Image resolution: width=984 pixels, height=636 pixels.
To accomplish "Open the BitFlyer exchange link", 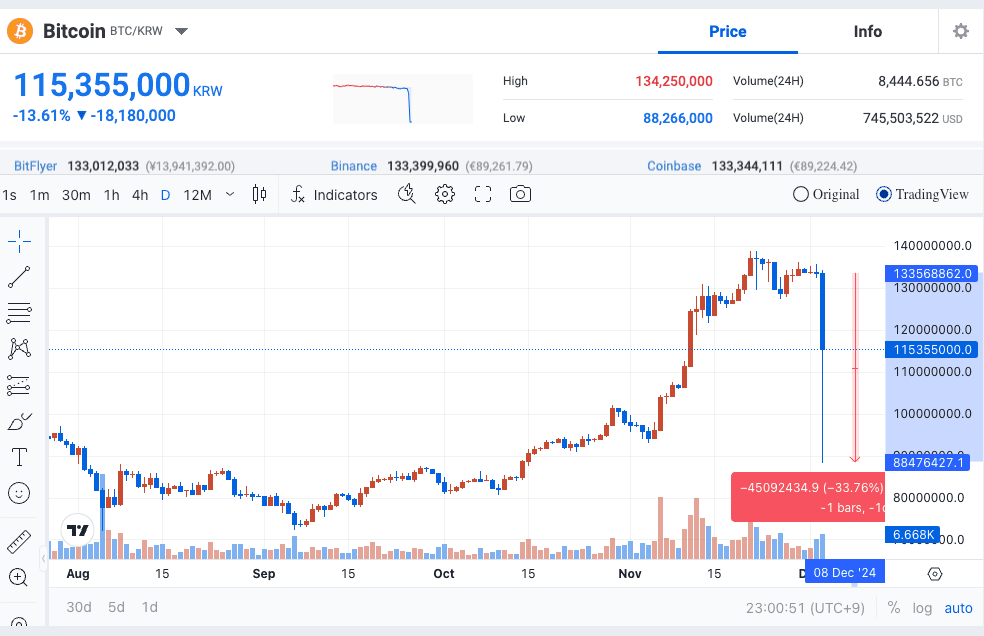I will (35, 166).
